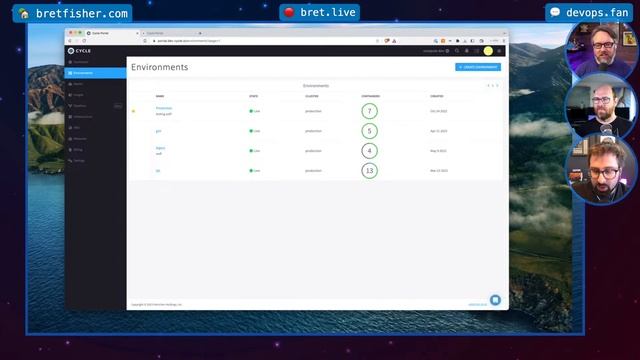Open the environment with 13 containers
Screen dimensions: 640x360
(x=158, y=171)
